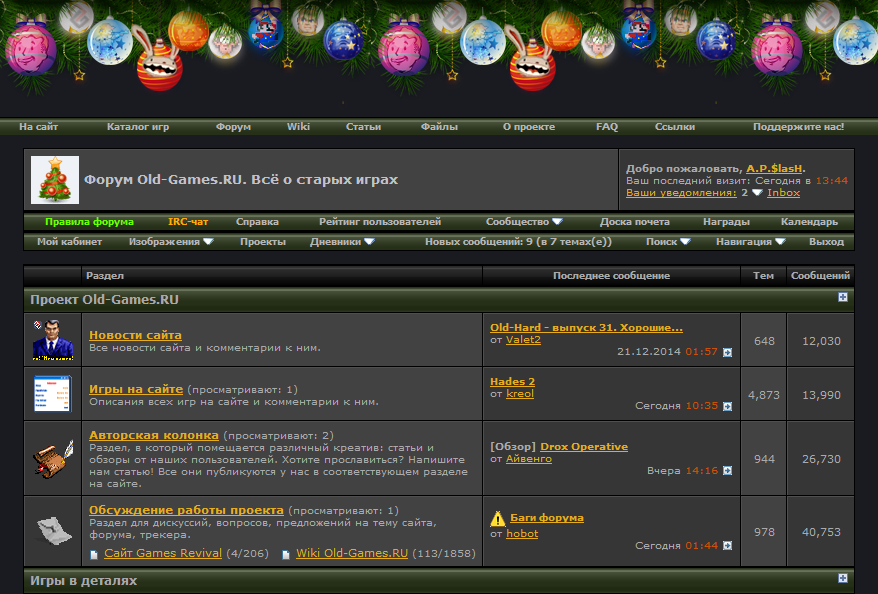Open Доска почета

point(634,222)
